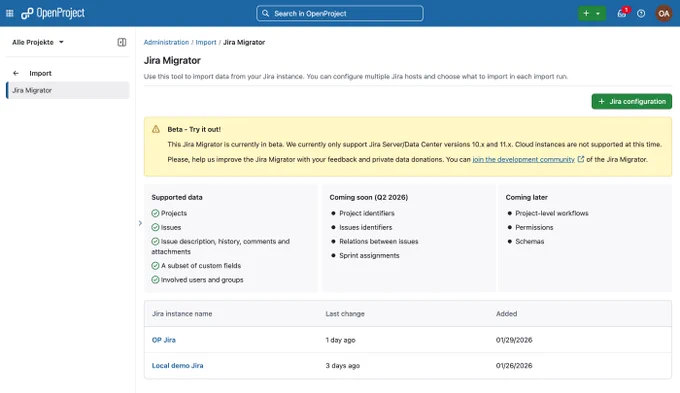Click the Issues checkmark icon
The image size is (680, 393).
coord(155,227)
